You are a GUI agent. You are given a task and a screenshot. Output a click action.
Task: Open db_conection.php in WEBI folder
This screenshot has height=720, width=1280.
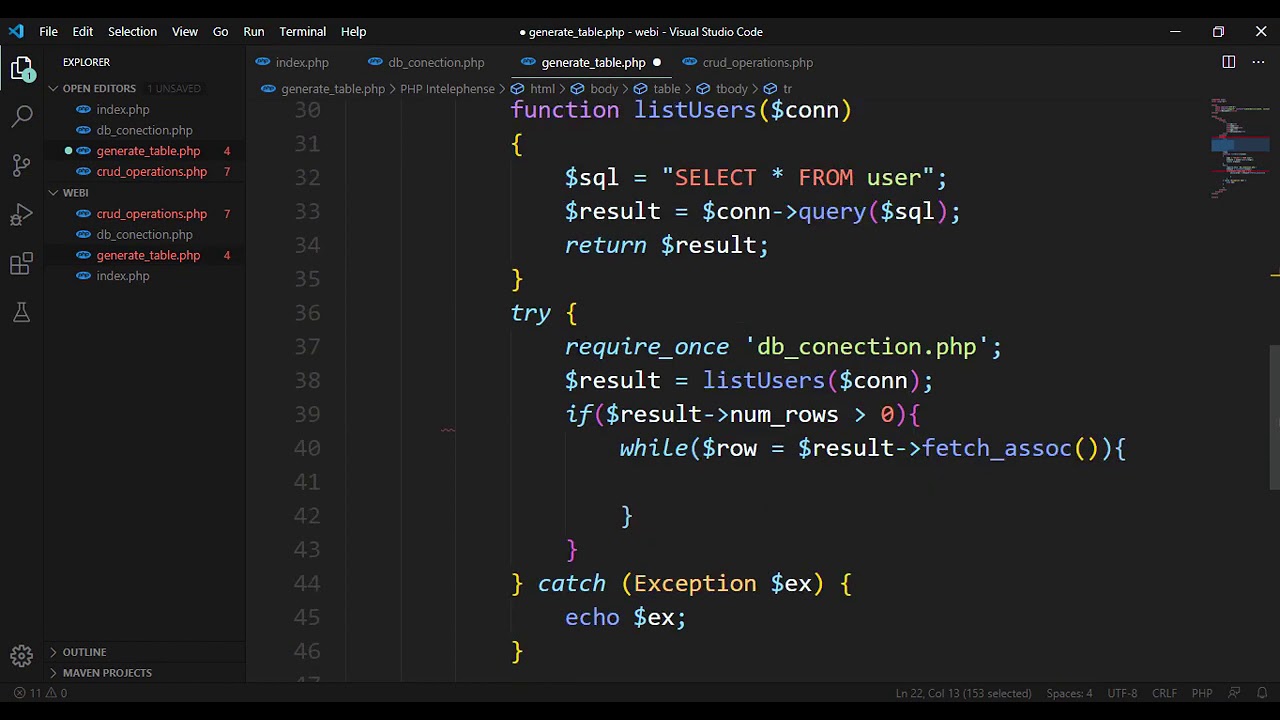pyautogui.click(x=144, y=235)
